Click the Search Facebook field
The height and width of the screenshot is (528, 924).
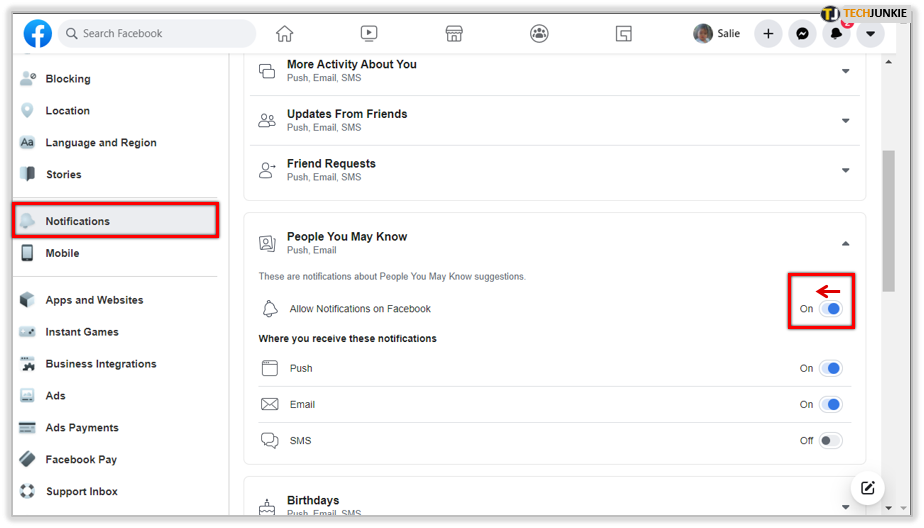157,34
